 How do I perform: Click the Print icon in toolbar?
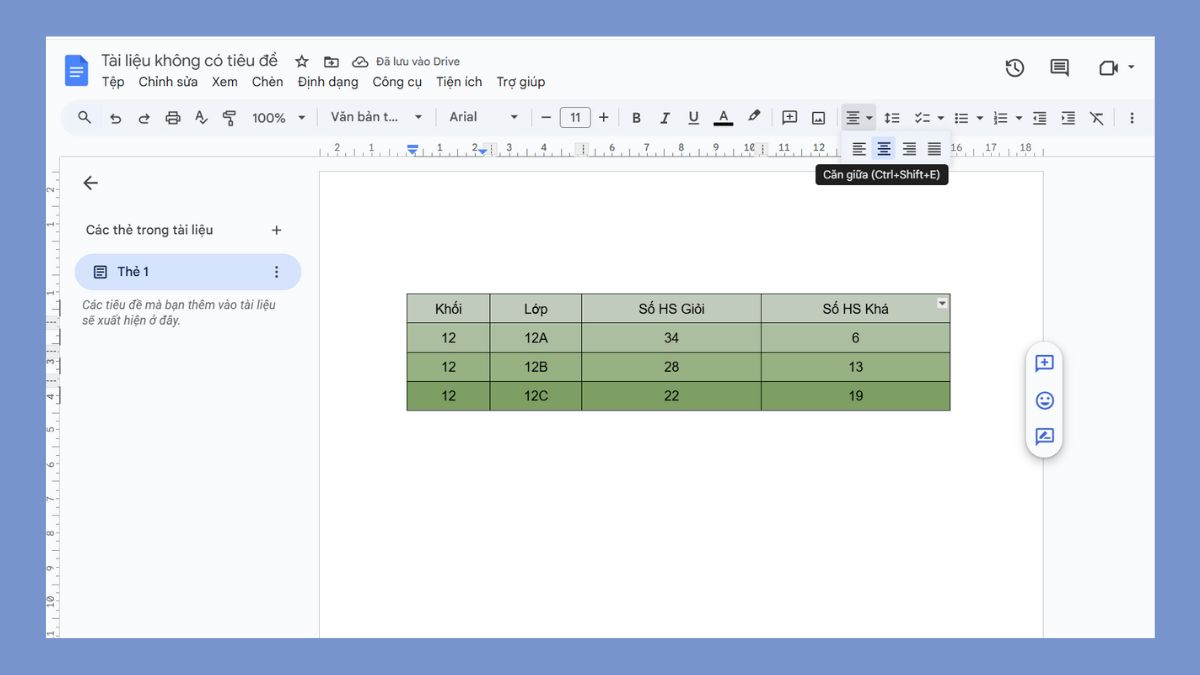click(x=172, y=118)
